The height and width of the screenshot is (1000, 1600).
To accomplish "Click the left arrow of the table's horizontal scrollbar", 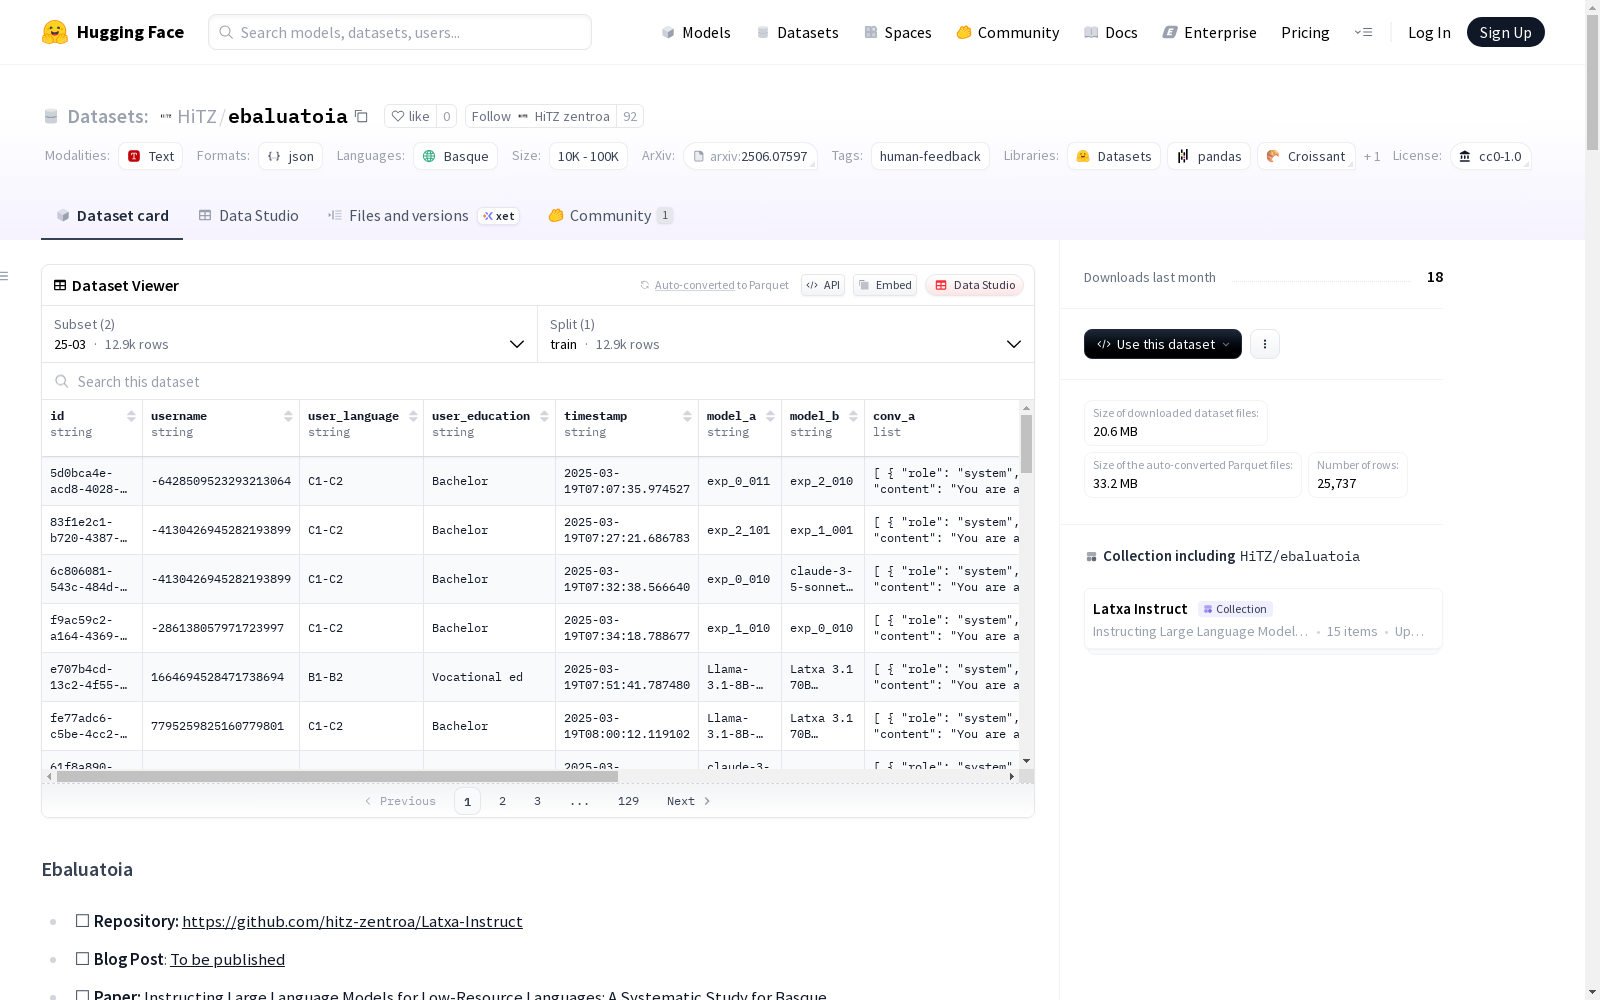I will (49, 776).
